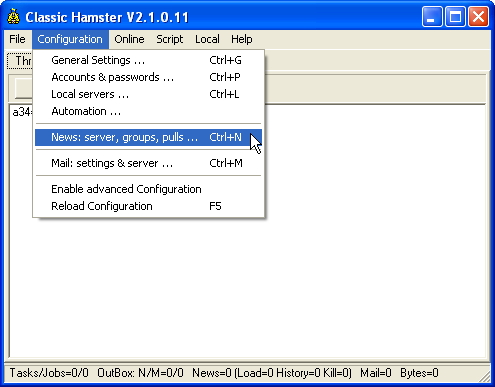Image resolution: width=495 pixels, height=387 pixels.
Task: Enable advanced Configuration option
Action: point(148,189)
